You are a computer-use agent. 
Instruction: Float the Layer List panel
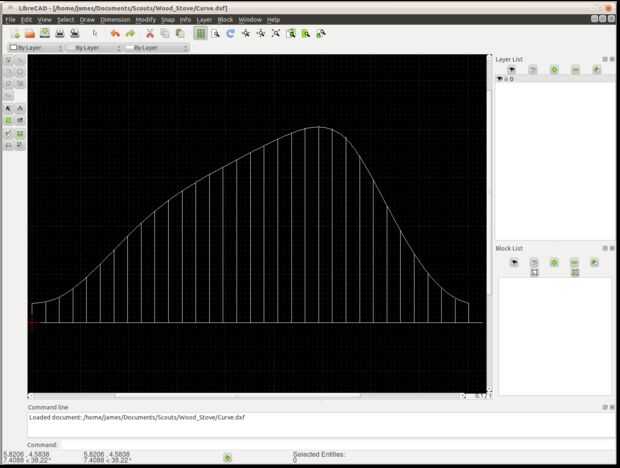point(605,59)
